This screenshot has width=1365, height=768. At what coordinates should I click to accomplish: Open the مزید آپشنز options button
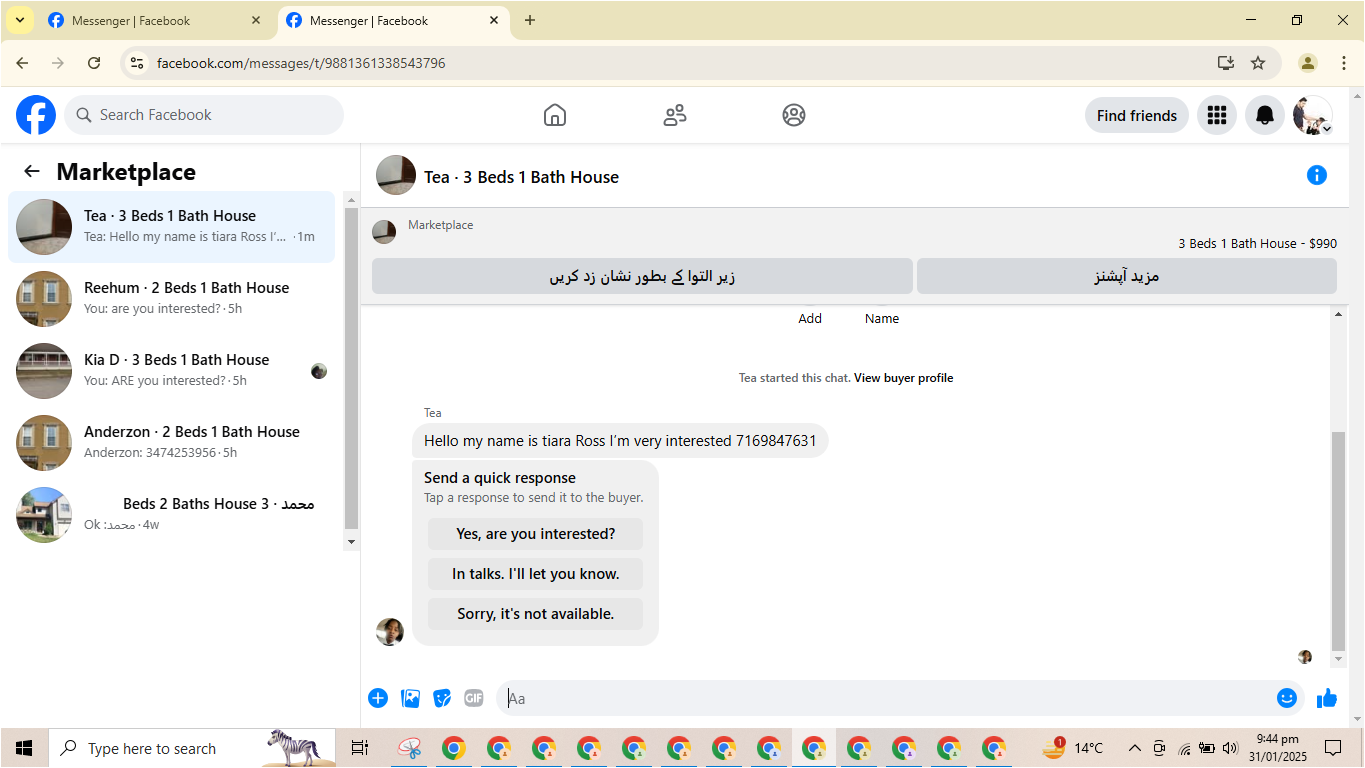click(1127, 276)
